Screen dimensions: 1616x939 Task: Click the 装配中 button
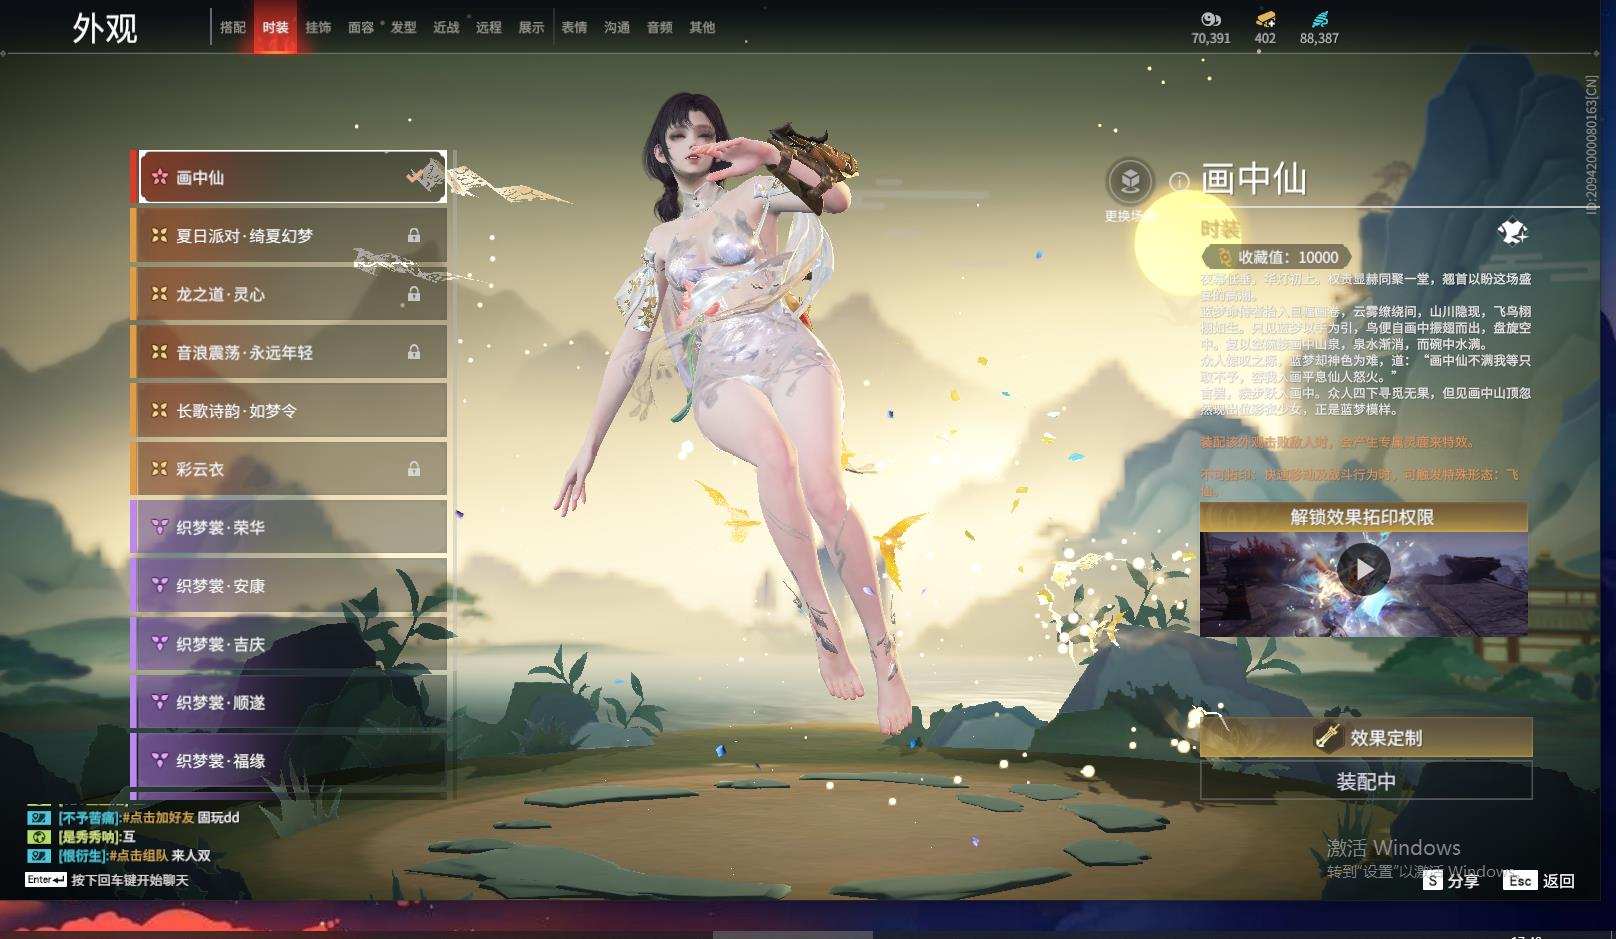click(x=1365, y=781)
